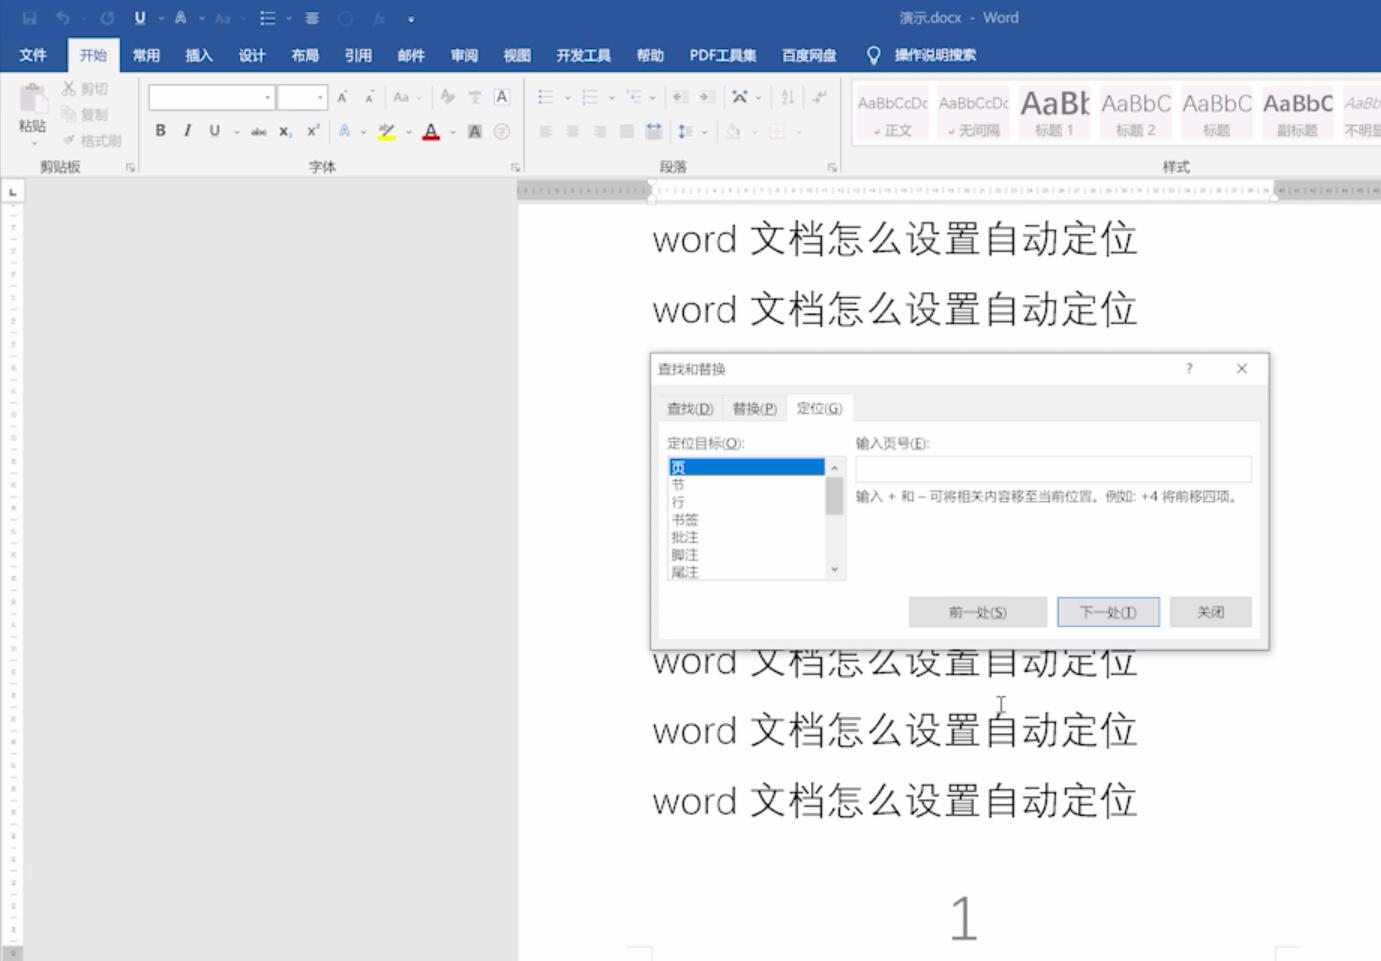
Task: Click the Bullets list icon
Action: pos(546,97)
